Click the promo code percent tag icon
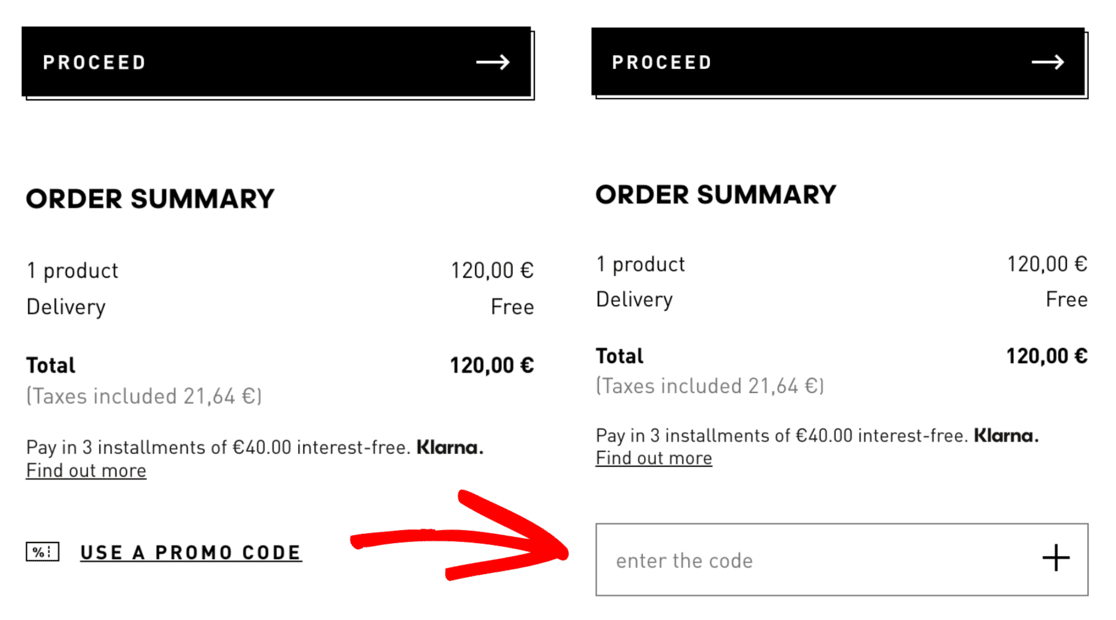 tap(41, 551)
